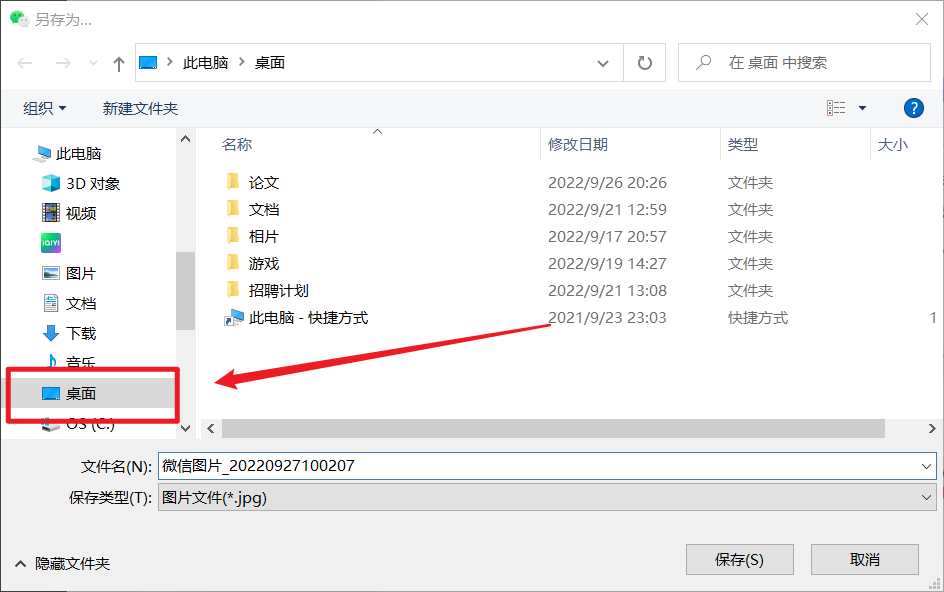Sort files by 大小 column
The width and height of the screenshot is (944, 592).
pos(892,145)
